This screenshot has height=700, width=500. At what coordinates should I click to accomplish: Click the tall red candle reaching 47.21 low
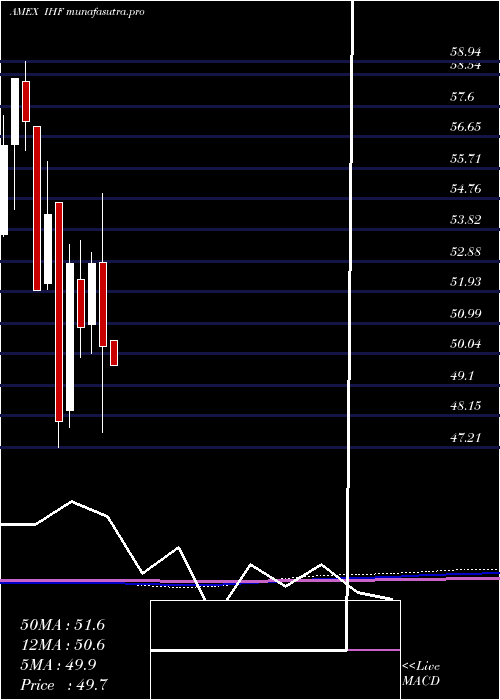click(x=59, y=312)
